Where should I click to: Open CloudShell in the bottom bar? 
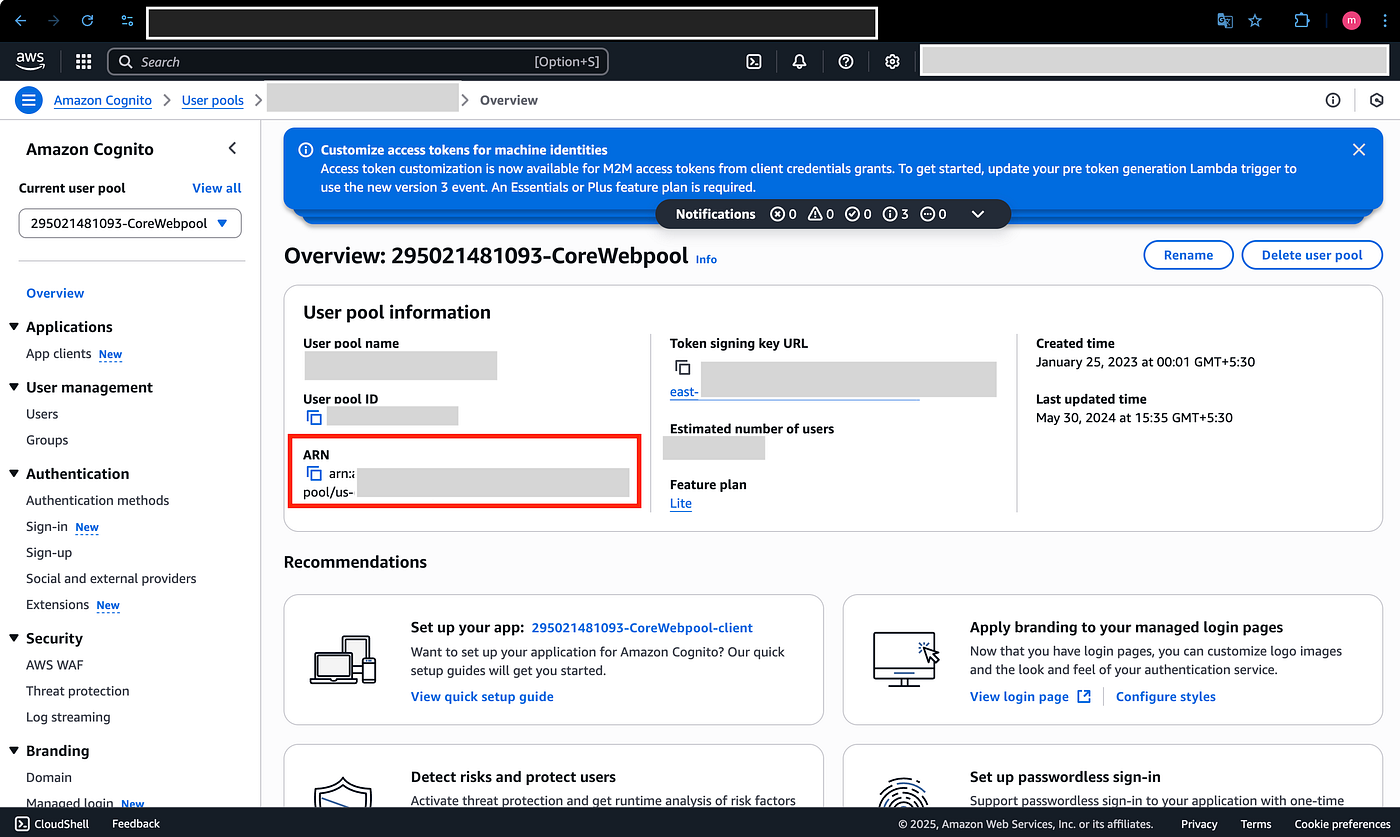pos(52,824)
